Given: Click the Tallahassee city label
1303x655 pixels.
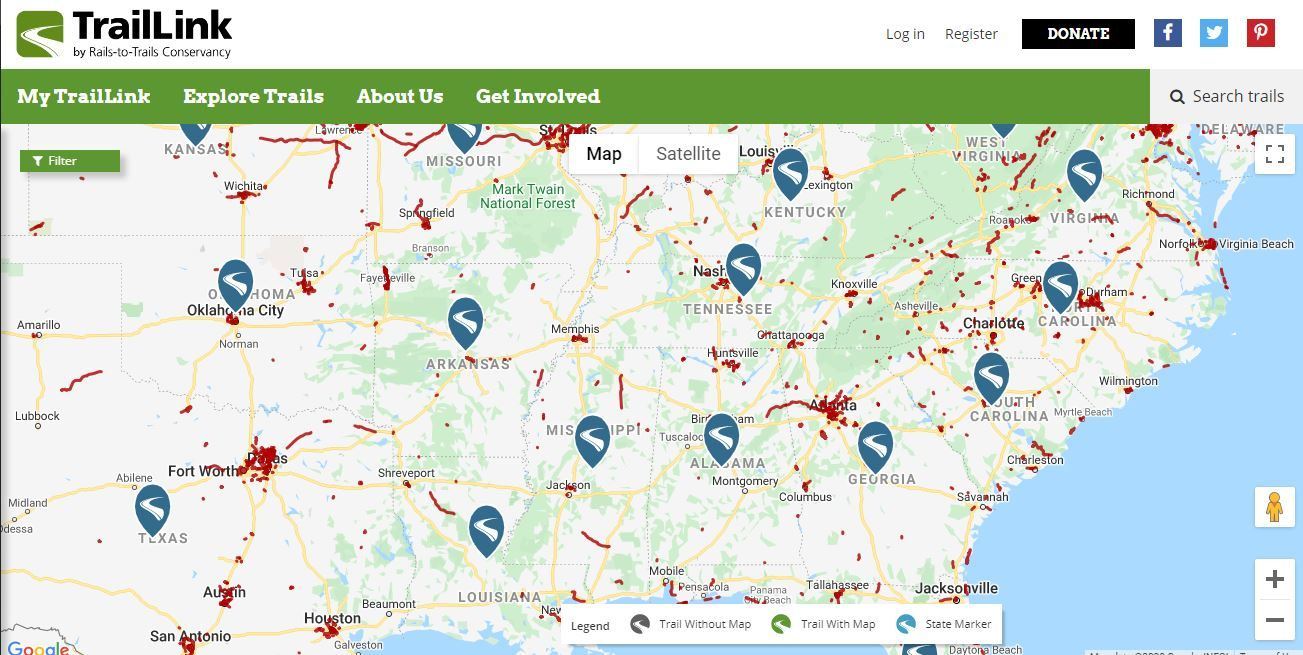Looking at the screenshot, I should [x=837, y=585].
